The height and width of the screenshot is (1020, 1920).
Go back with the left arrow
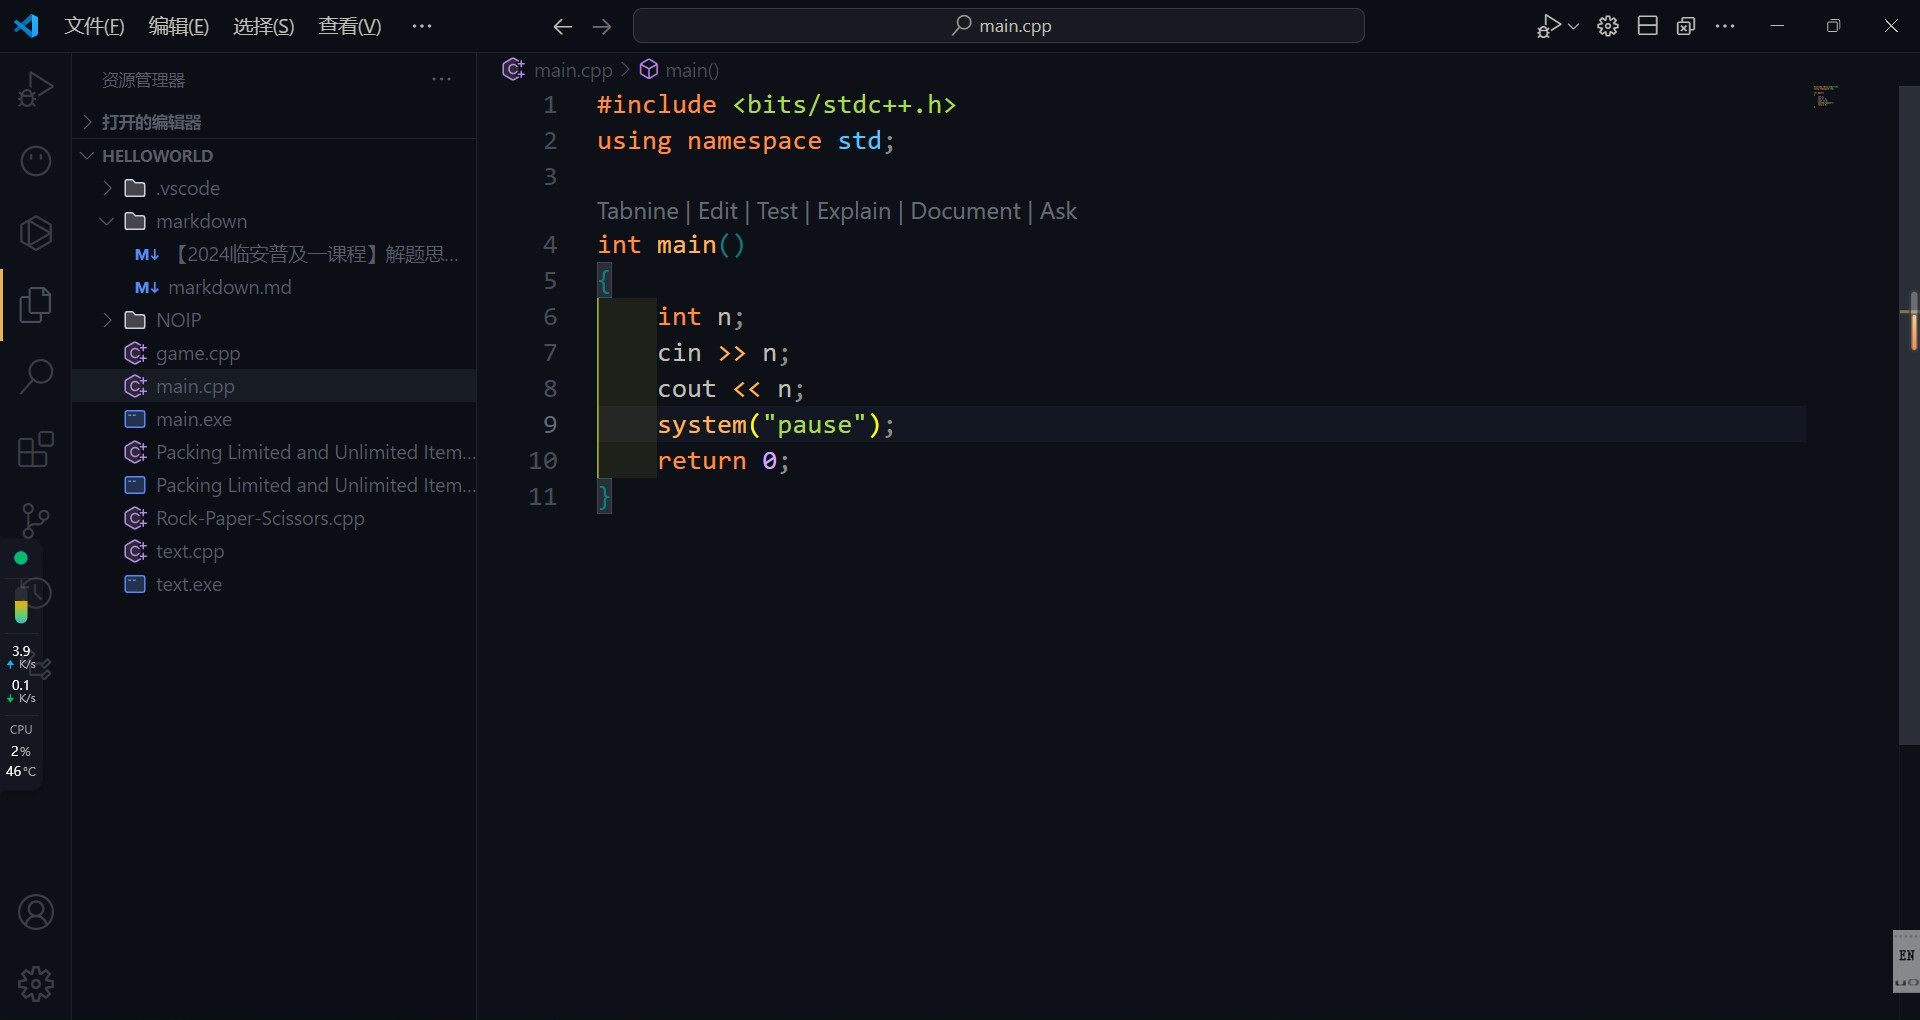click(x=563, y=27)
